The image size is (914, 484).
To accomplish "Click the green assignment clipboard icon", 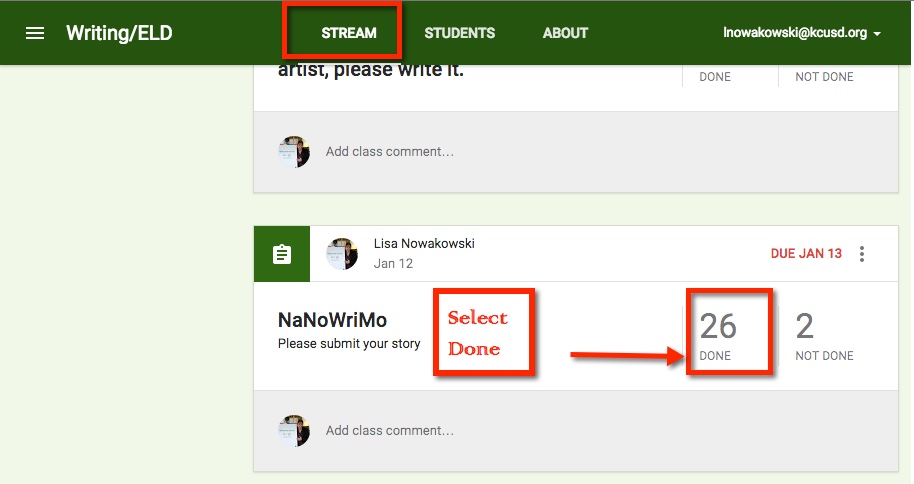I will pyautogui.click(x=282, y=254).
